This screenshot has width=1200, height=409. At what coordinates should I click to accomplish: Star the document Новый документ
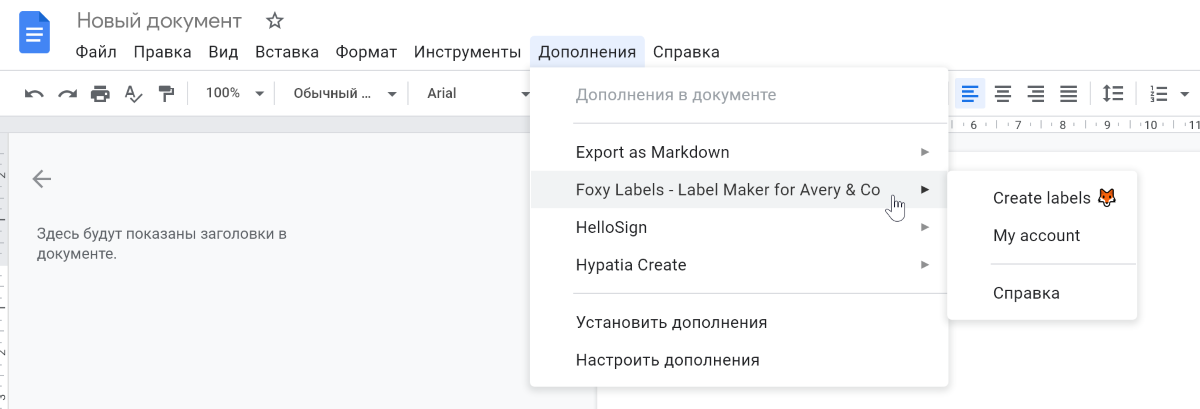(275, 21)
